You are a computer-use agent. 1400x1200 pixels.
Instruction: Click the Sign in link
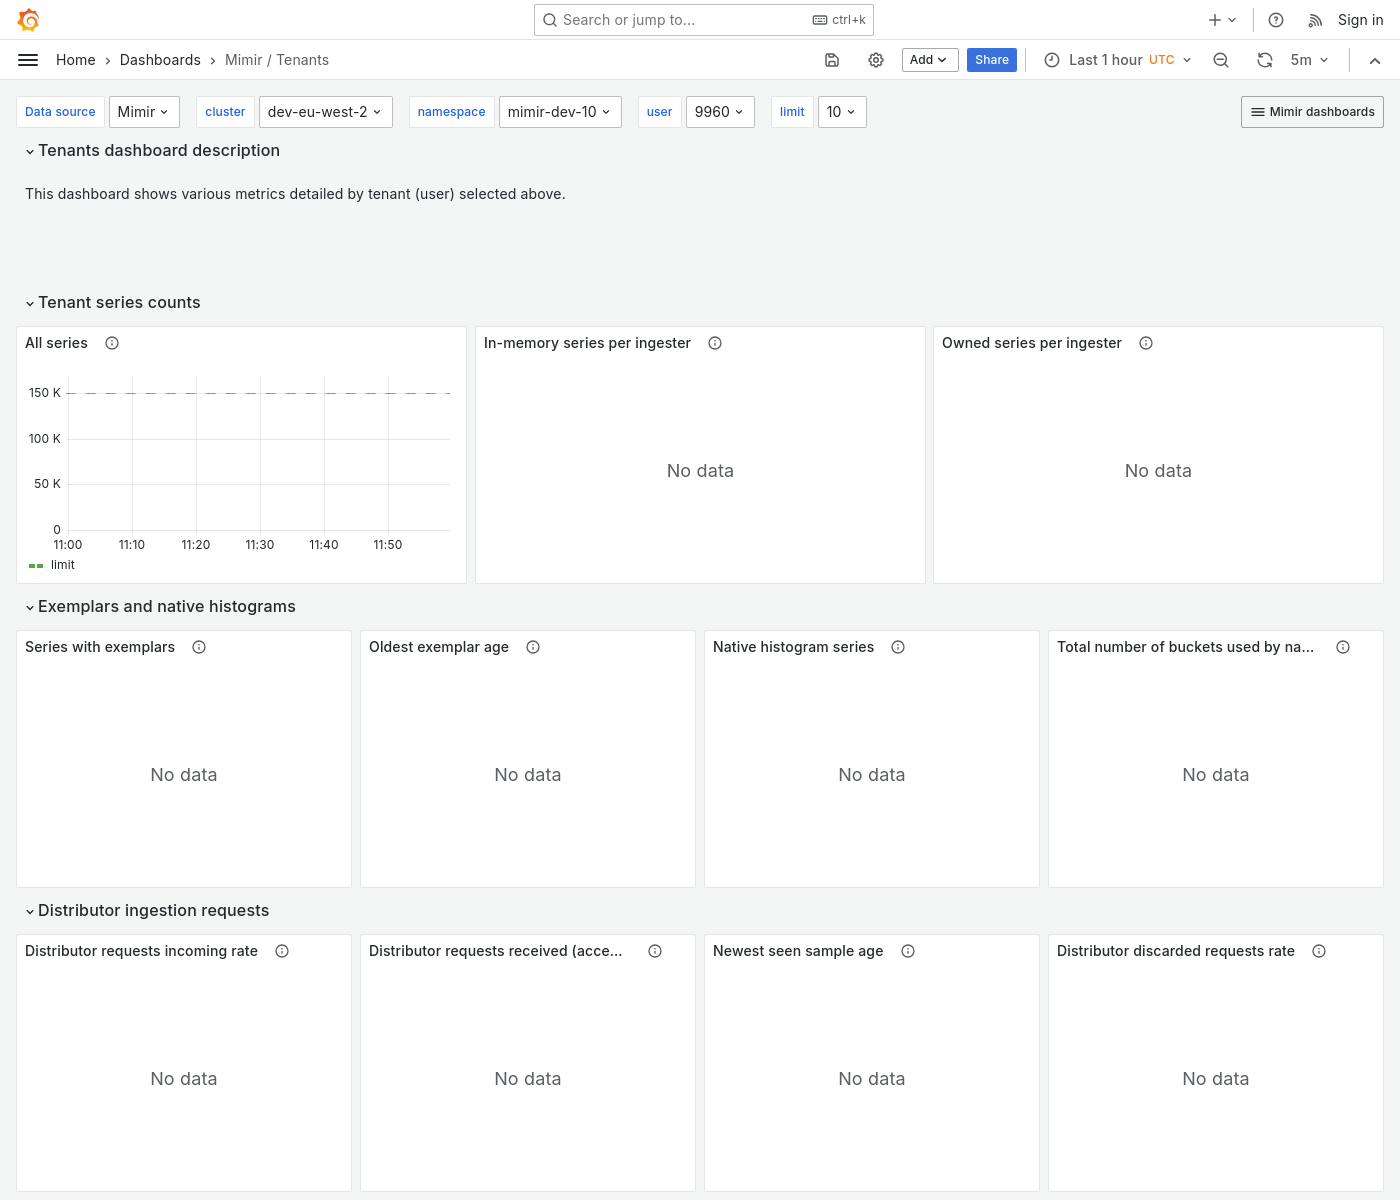pos(1359,19)
